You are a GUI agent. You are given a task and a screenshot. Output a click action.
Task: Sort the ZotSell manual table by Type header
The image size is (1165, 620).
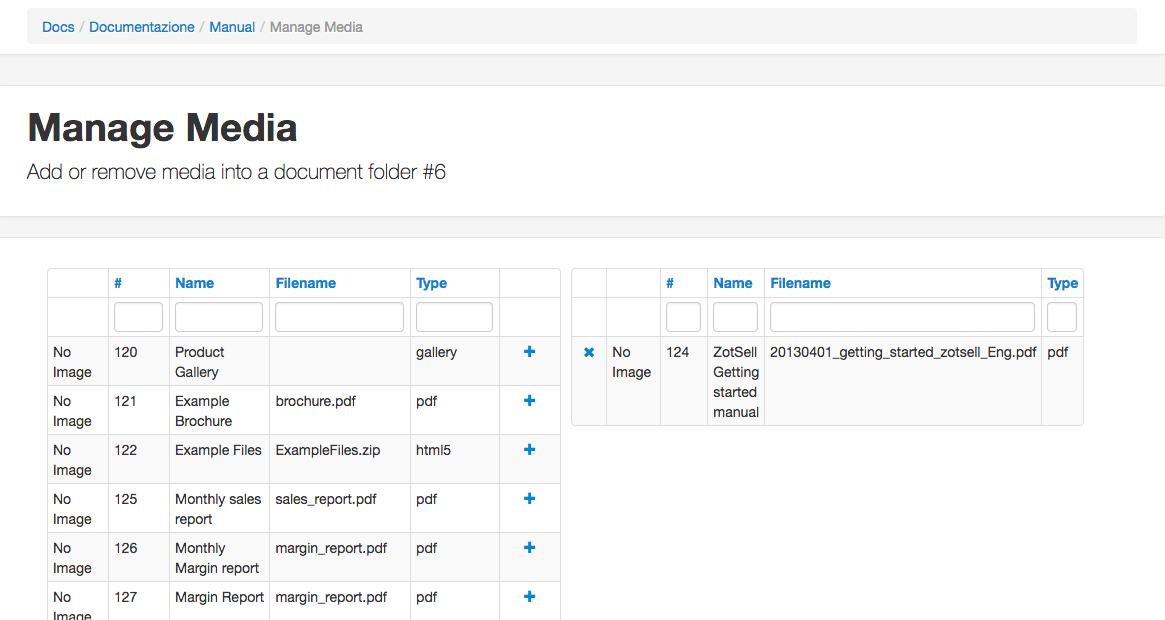(1062, 283)
